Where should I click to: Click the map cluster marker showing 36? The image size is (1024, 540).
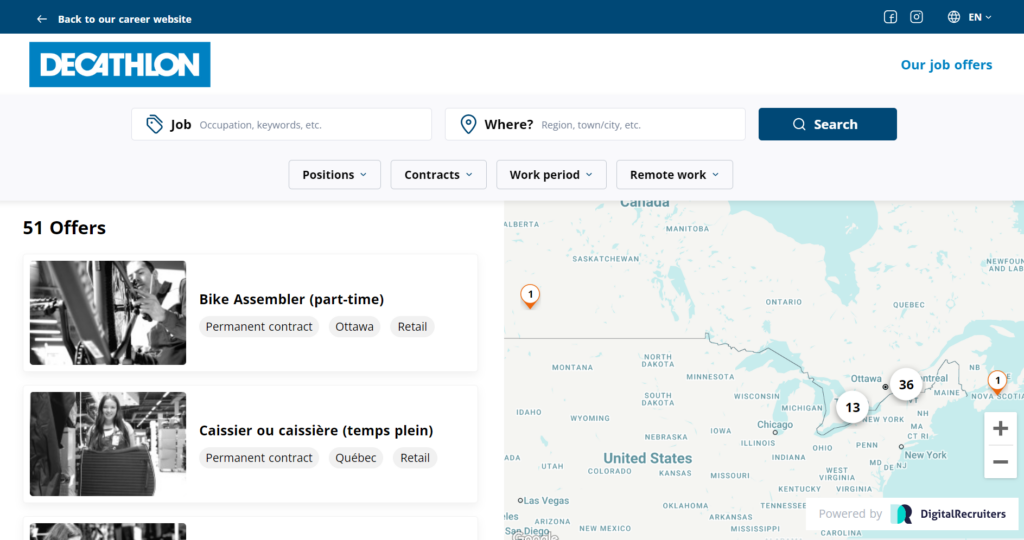coord(906,385)
